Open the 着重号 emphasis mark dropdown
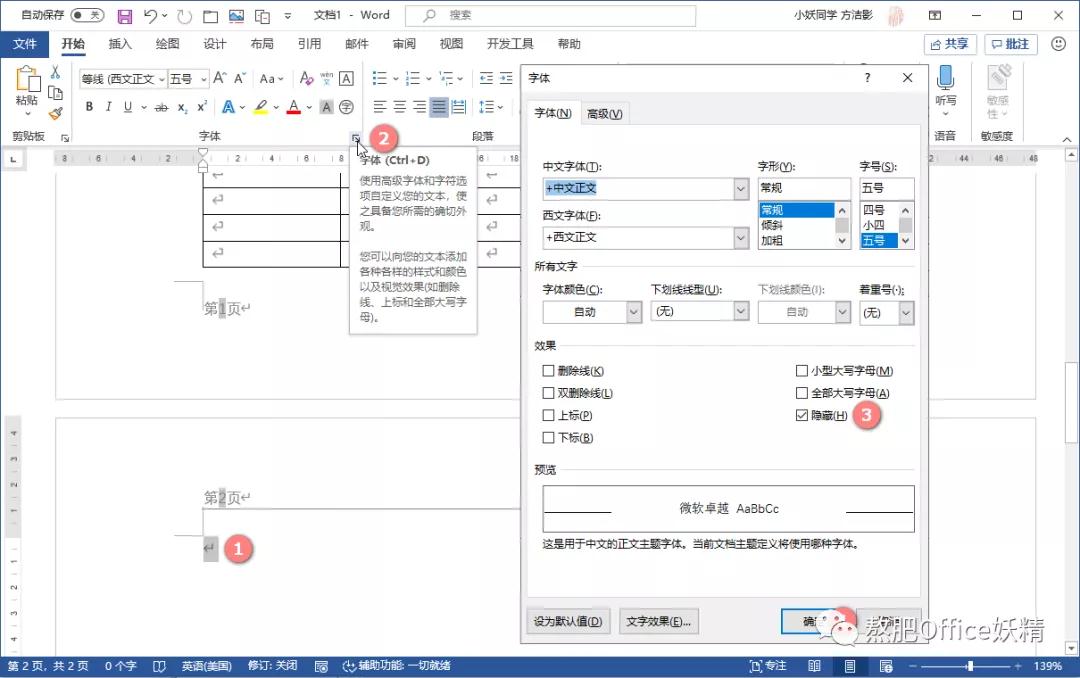Viewport: 1080px width, 678px height. pyautogui.click(x=905, y=312)
